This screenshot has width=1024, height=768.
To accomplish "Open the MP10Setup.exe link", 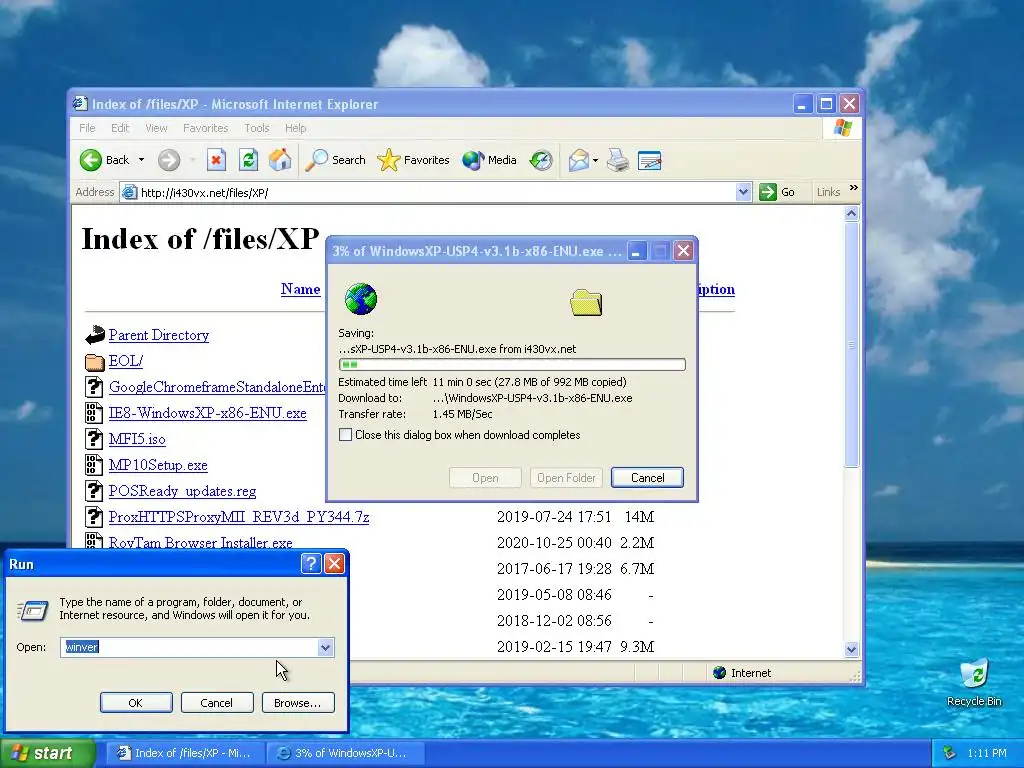I will tap(158, 466).
